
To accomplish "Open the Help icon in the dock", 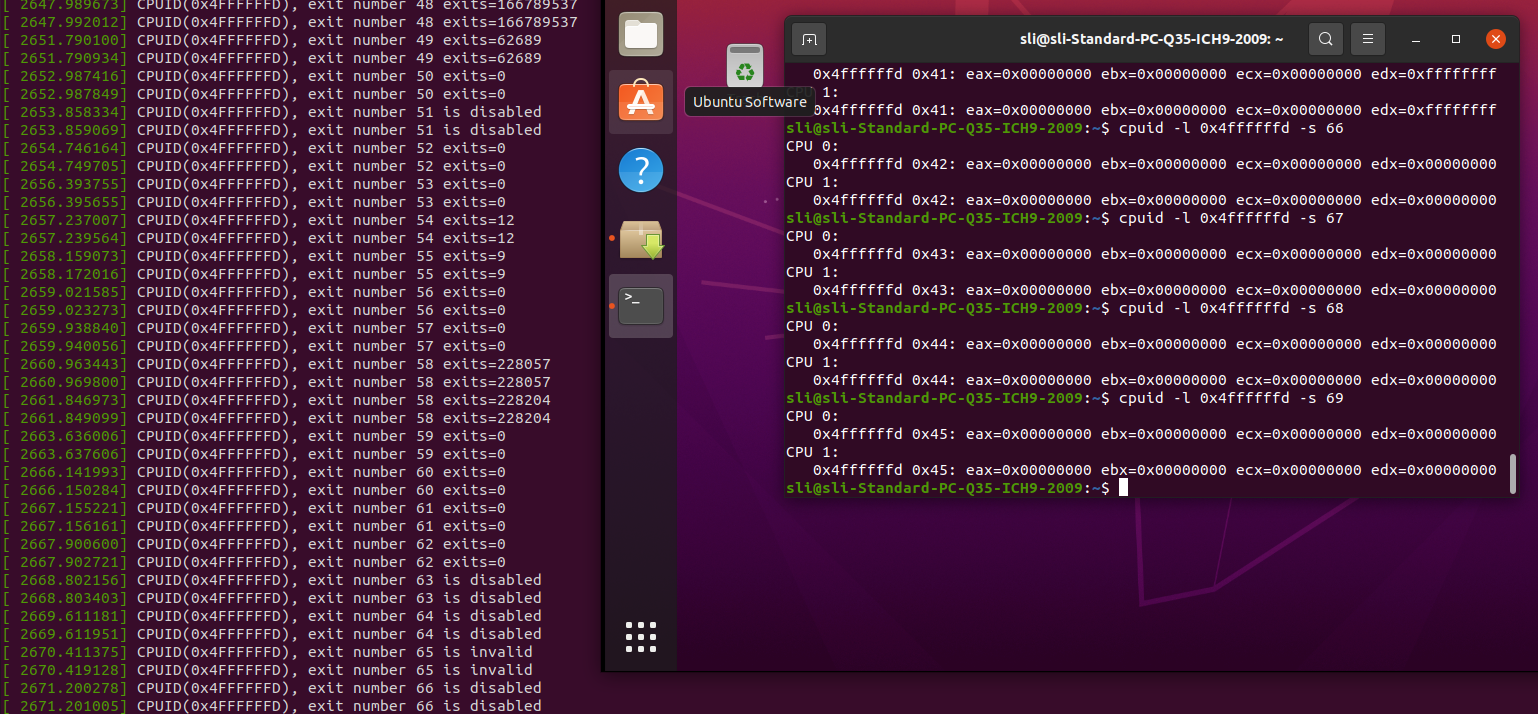I will 640,170.
